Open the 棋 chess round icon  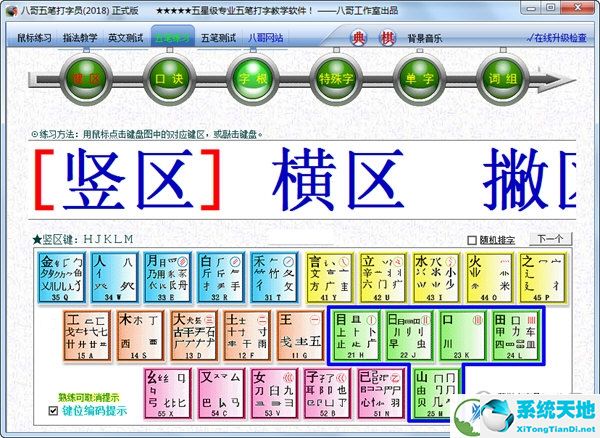387,38
